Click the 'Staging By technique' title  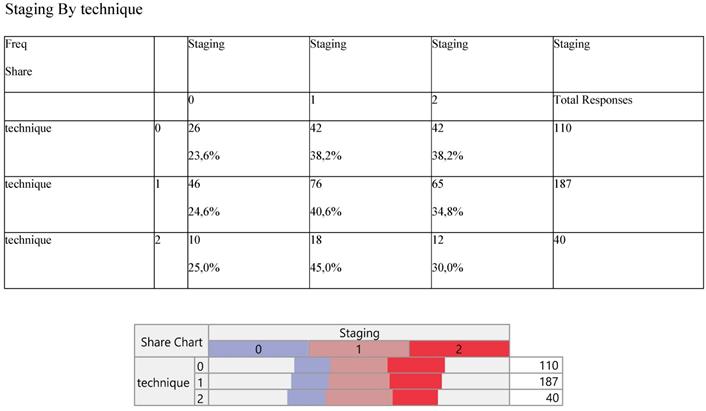click(x=73, y=11)
